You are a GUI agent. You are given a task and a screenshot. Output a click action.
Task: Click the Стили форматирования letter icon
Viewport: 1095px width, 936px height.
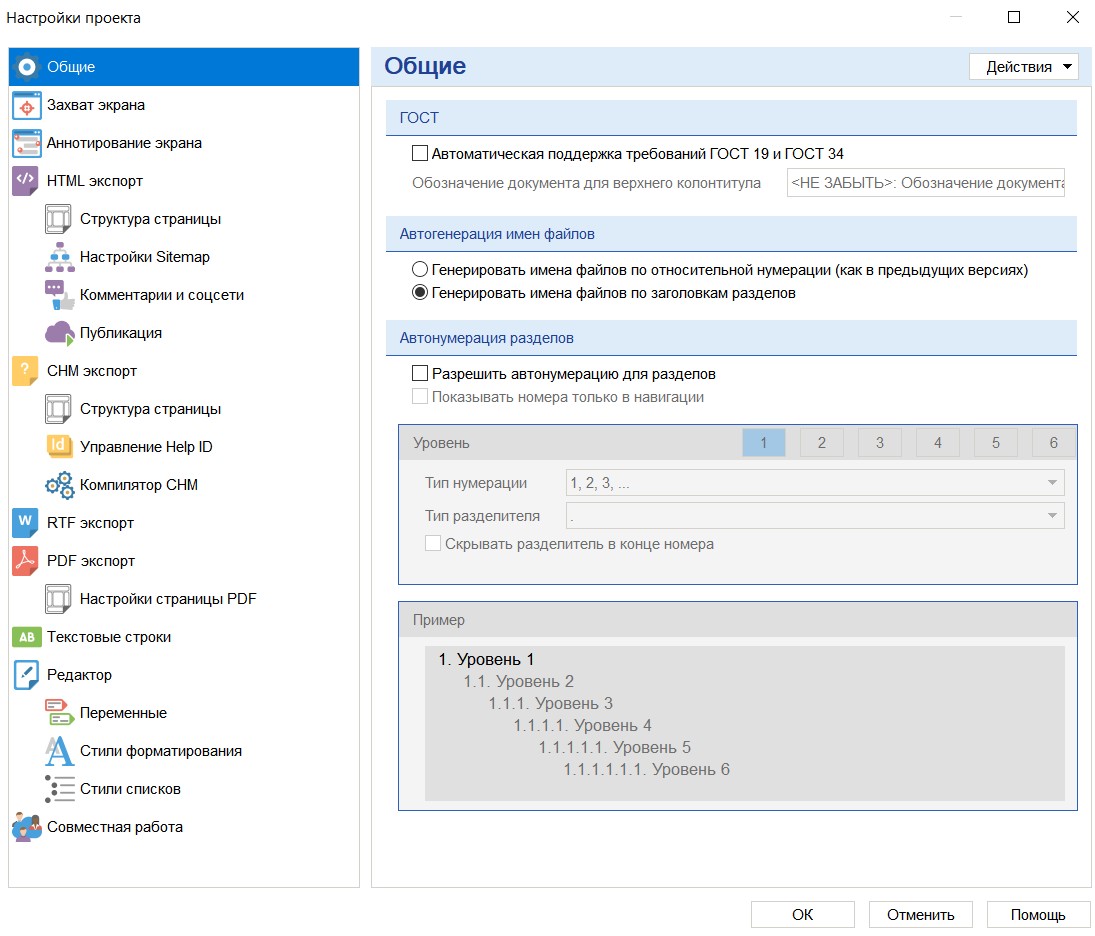pos(60,751)
